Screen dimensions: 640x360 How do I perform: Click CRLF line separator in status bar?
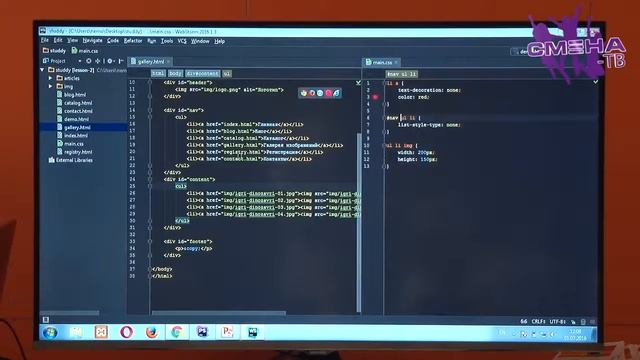(538, 322)
